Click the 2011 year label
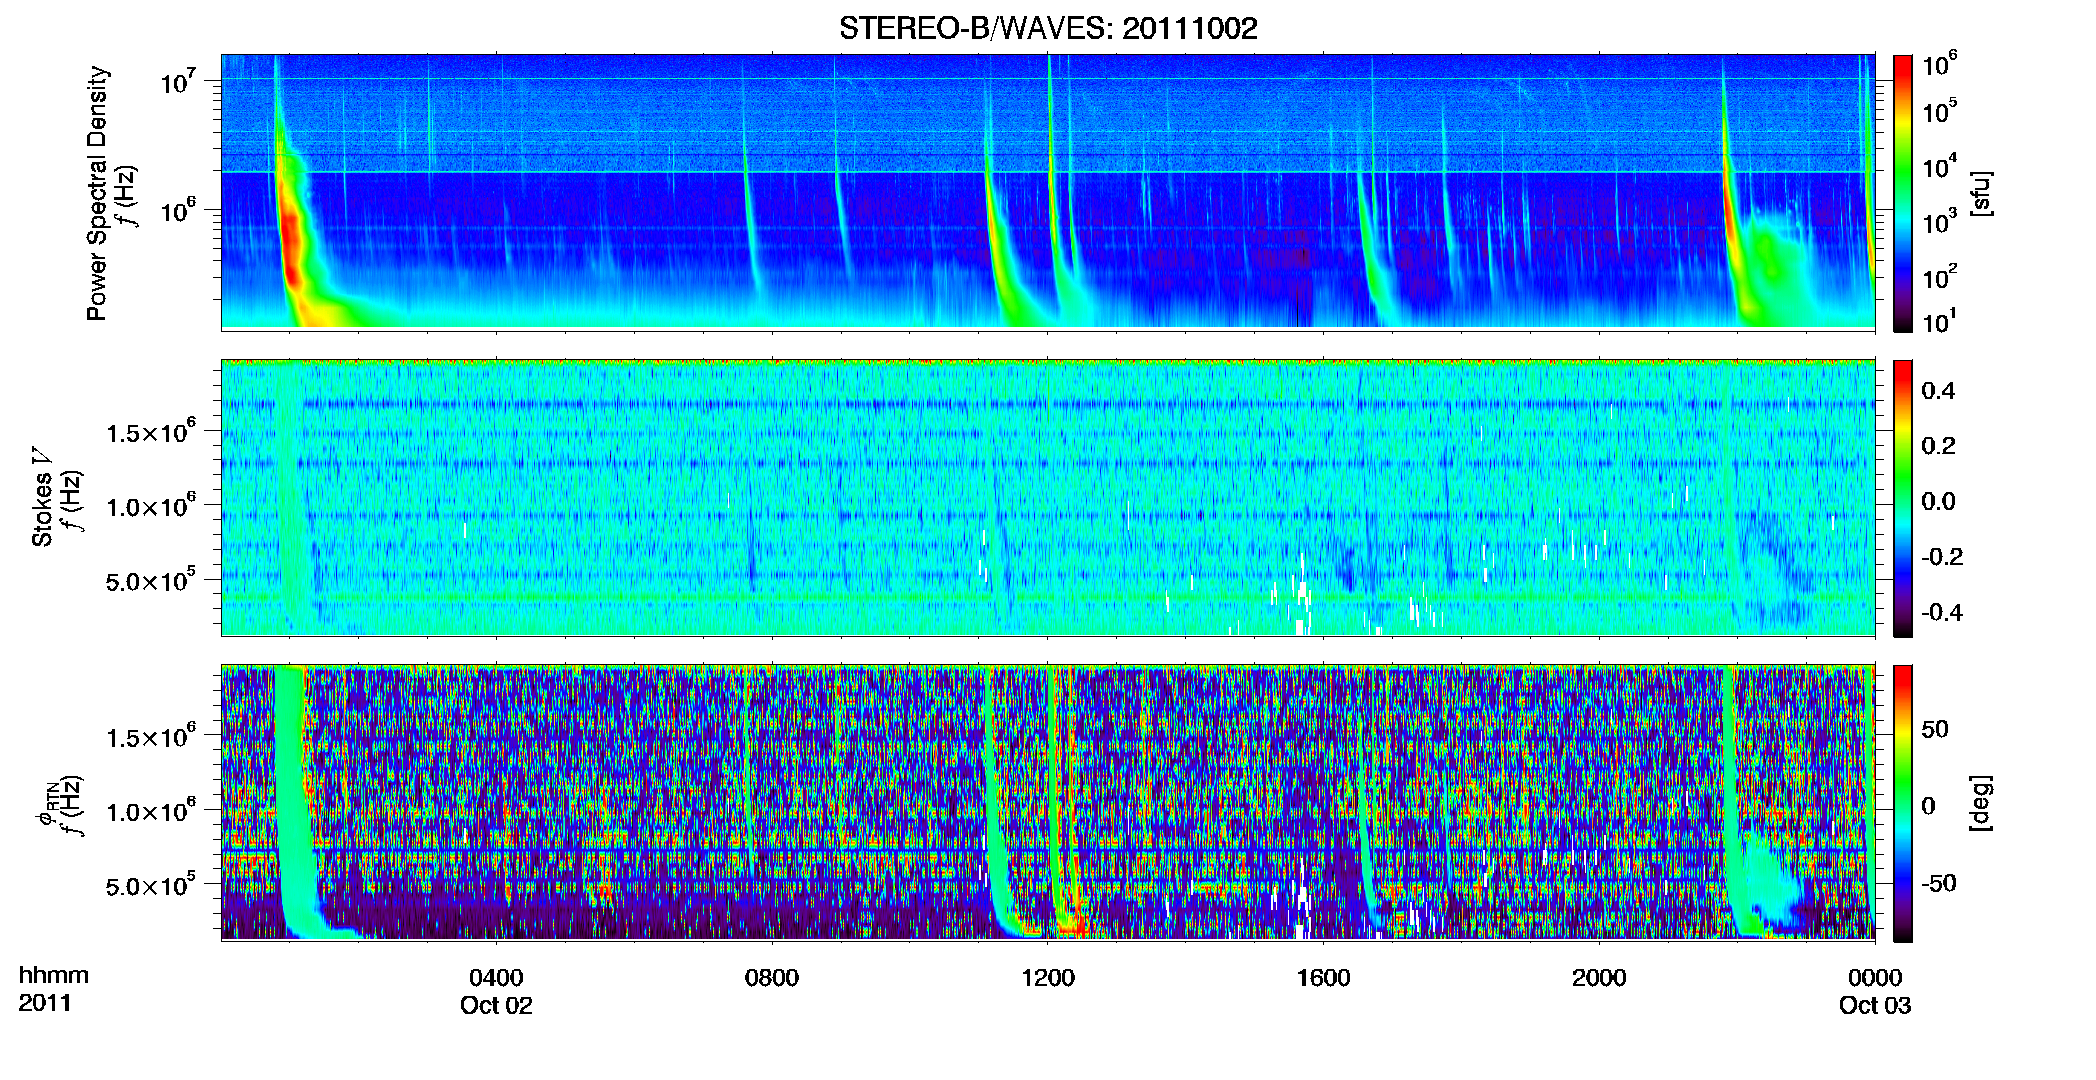2096x1080 pixels. pyautogui.click(x=45, y=1003)
